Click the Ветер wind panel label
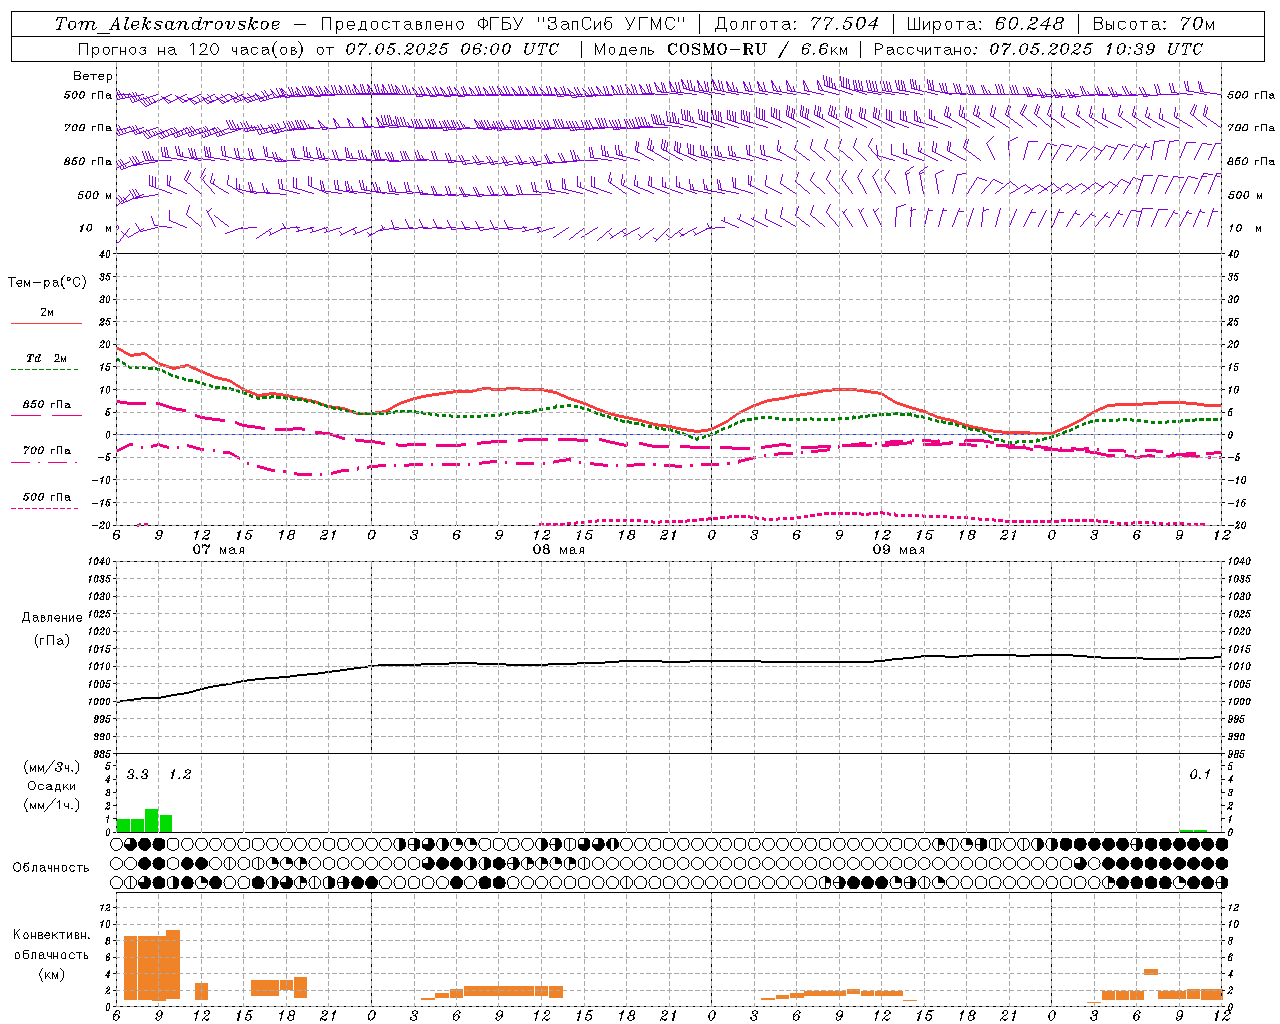1280x1024 pixels. click(x=93, y=76)
